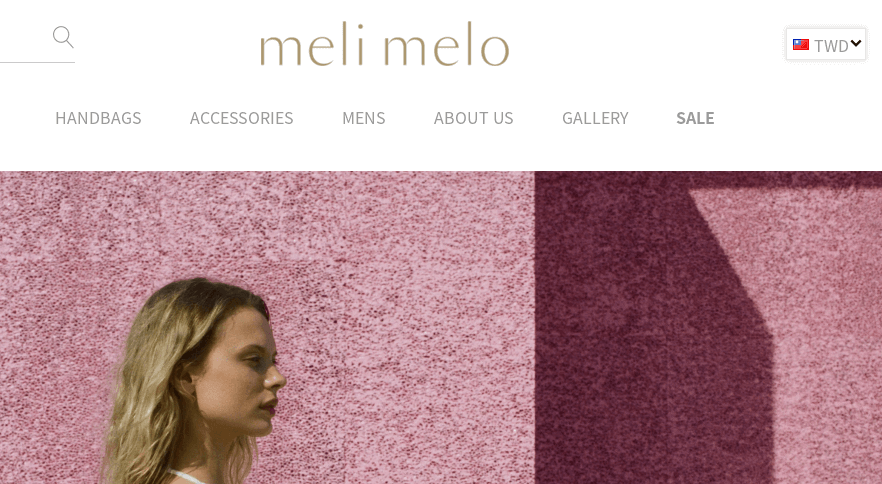Go to the bold SALE link
Viewport: 882px width, 484px height.
tap(695, 118)
